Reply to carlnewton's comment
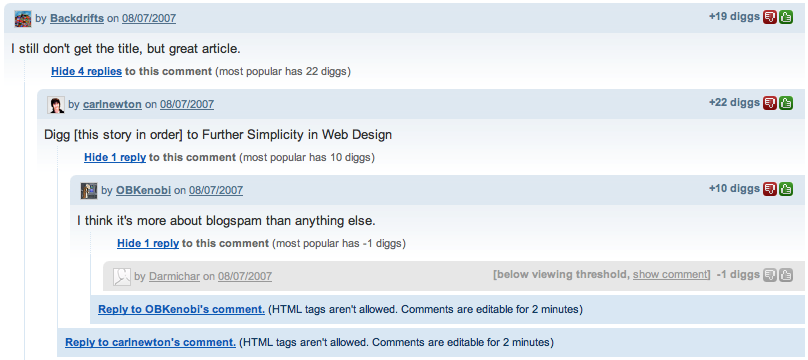Screen dimensions: 808x360 point(150,342)
